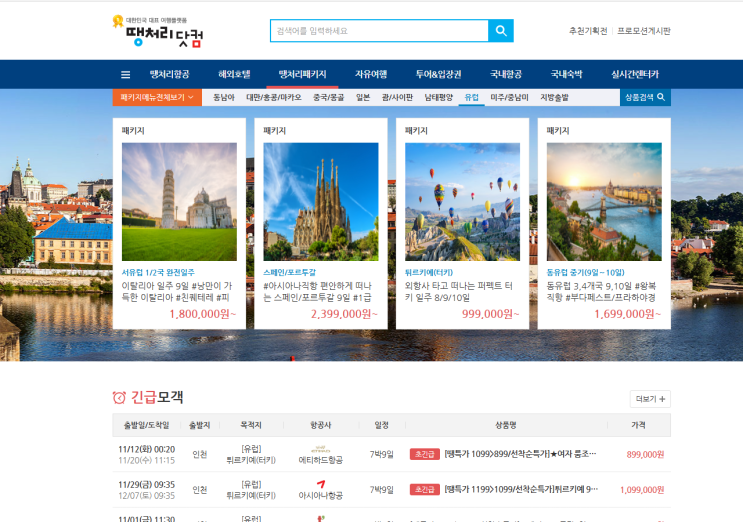Select the 자유여행 menu
Viewport: 743px width, 522px height.
coord(371,74)
